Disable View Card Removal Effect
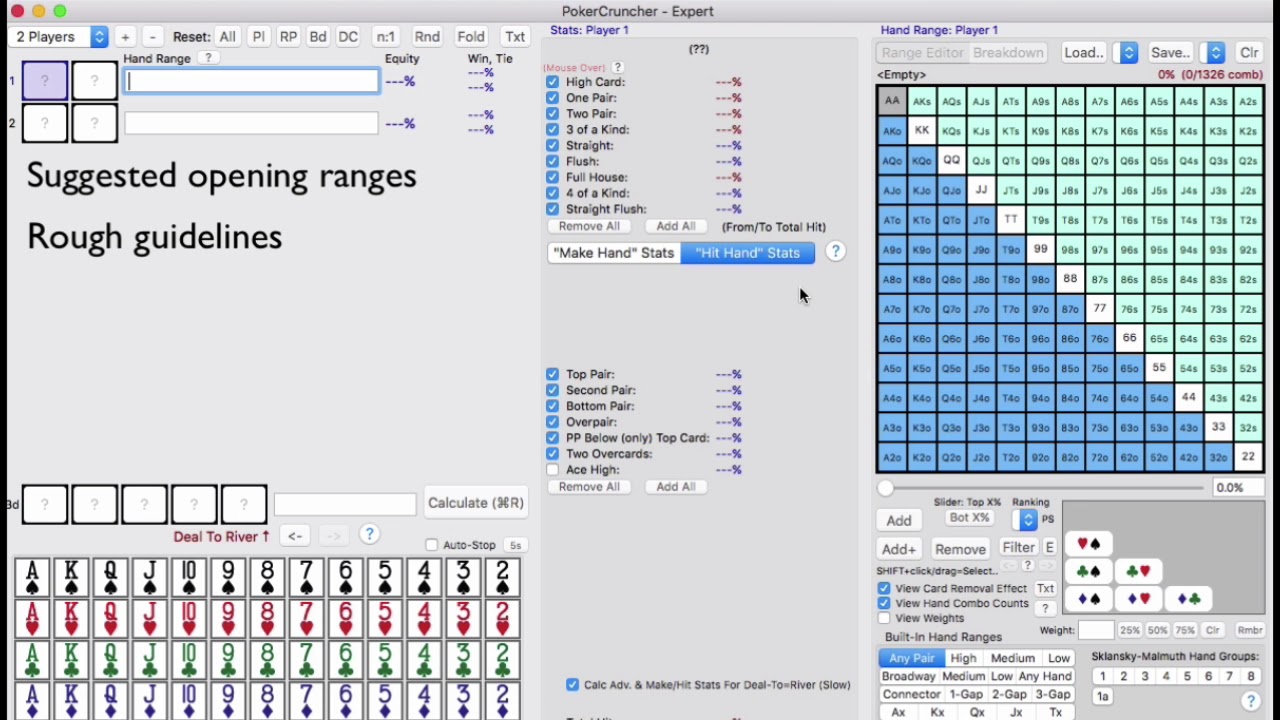 point(884,588)
